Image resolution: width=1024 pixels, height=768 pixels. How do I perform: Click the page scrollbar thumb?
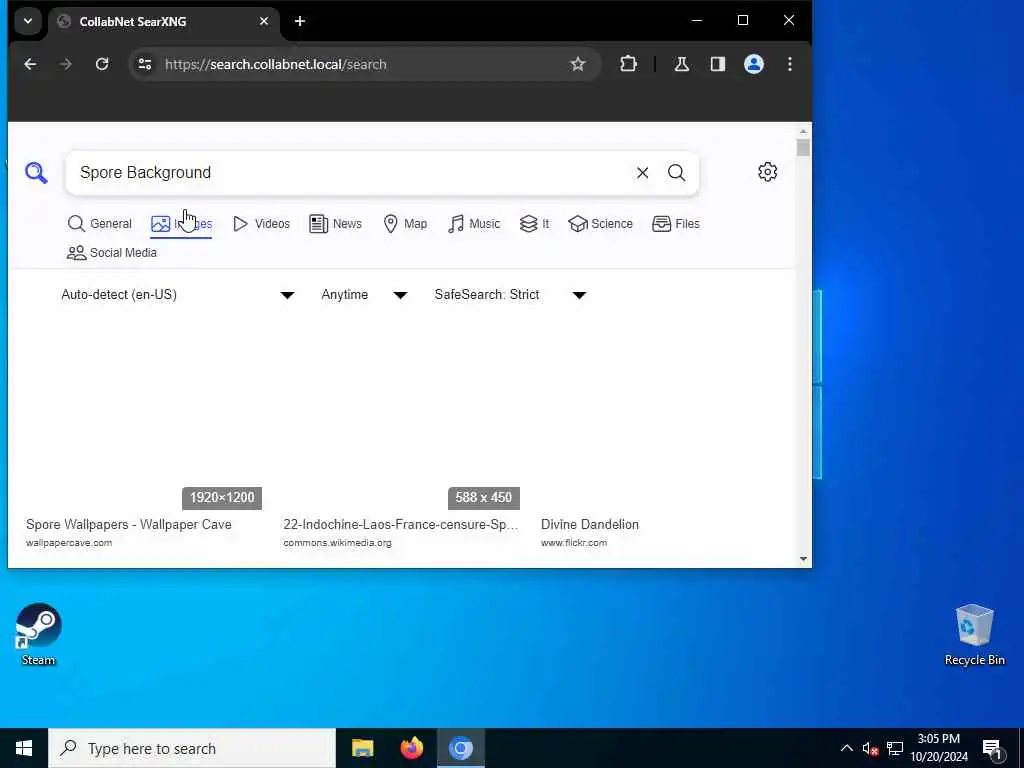(803, 148)
